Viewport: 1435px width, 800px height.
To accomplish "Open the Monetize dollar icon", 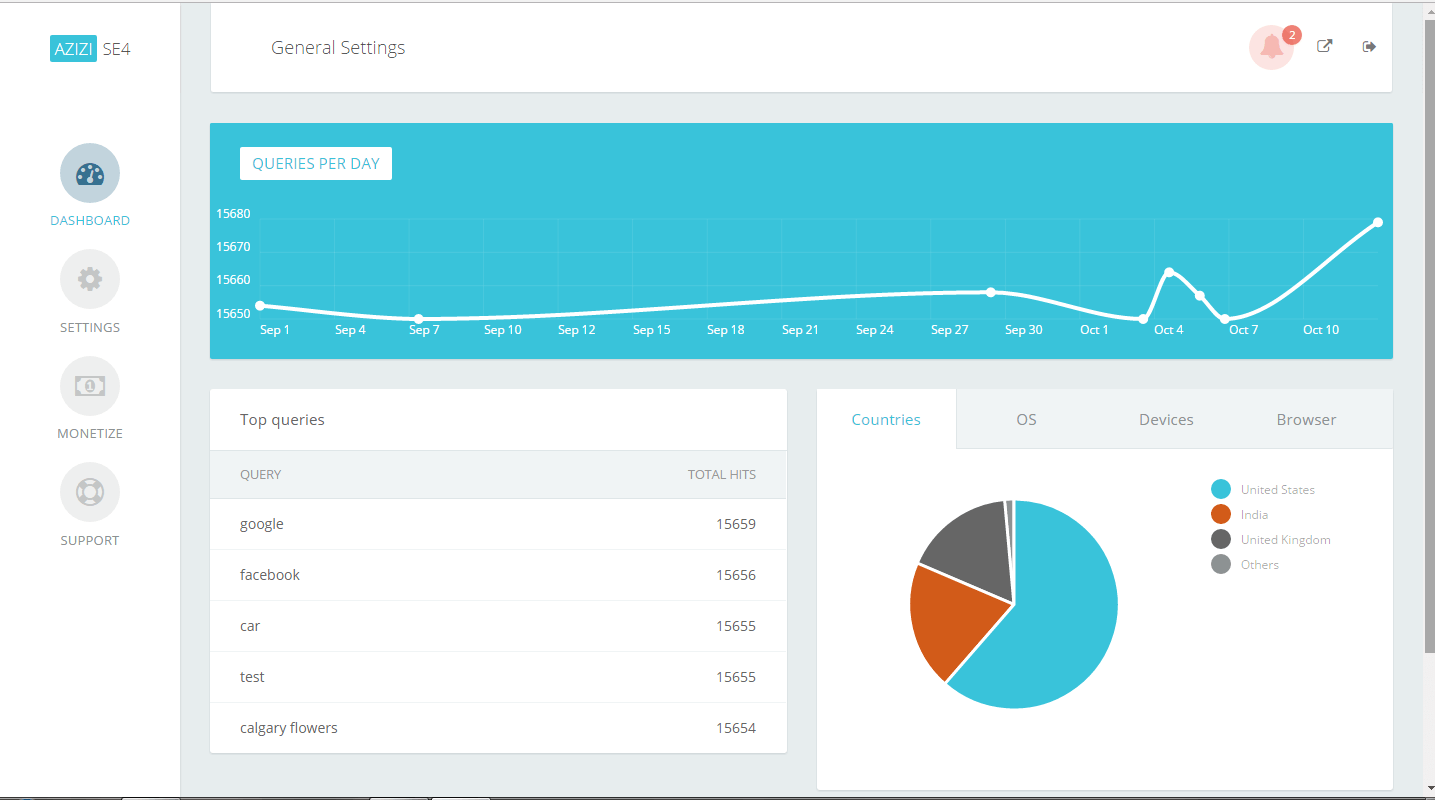I will pos(89,386).
